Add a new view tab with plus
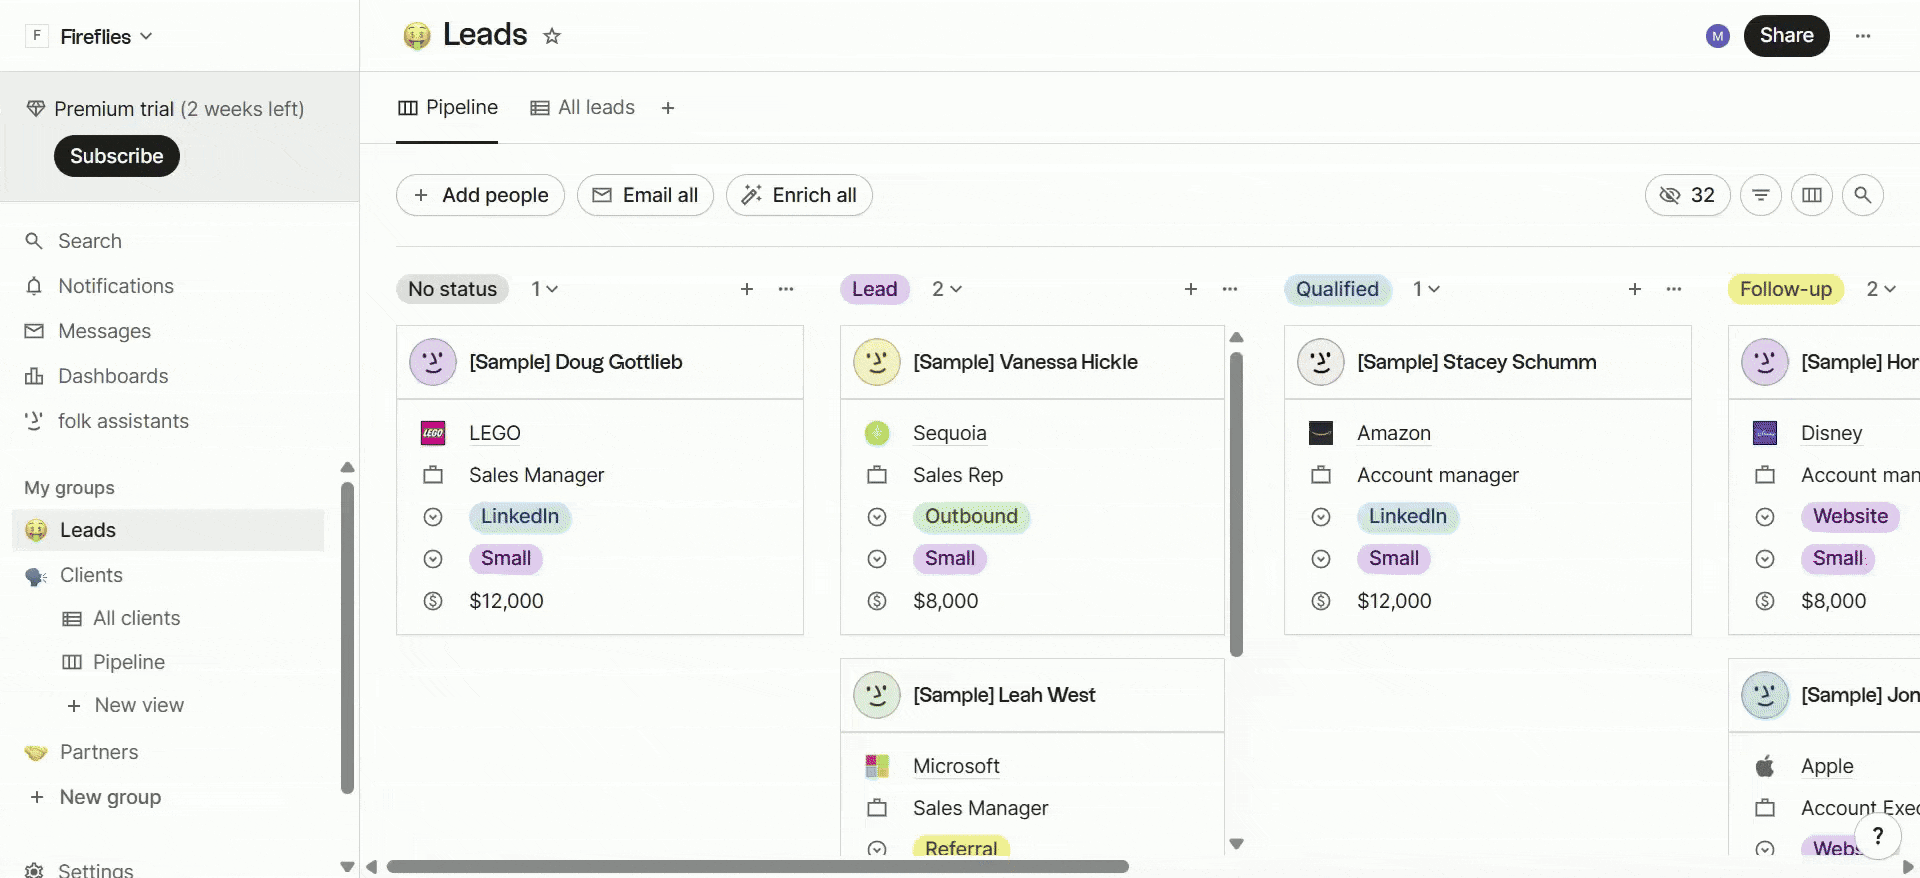 pyautogui.click(x=668, y=108)
